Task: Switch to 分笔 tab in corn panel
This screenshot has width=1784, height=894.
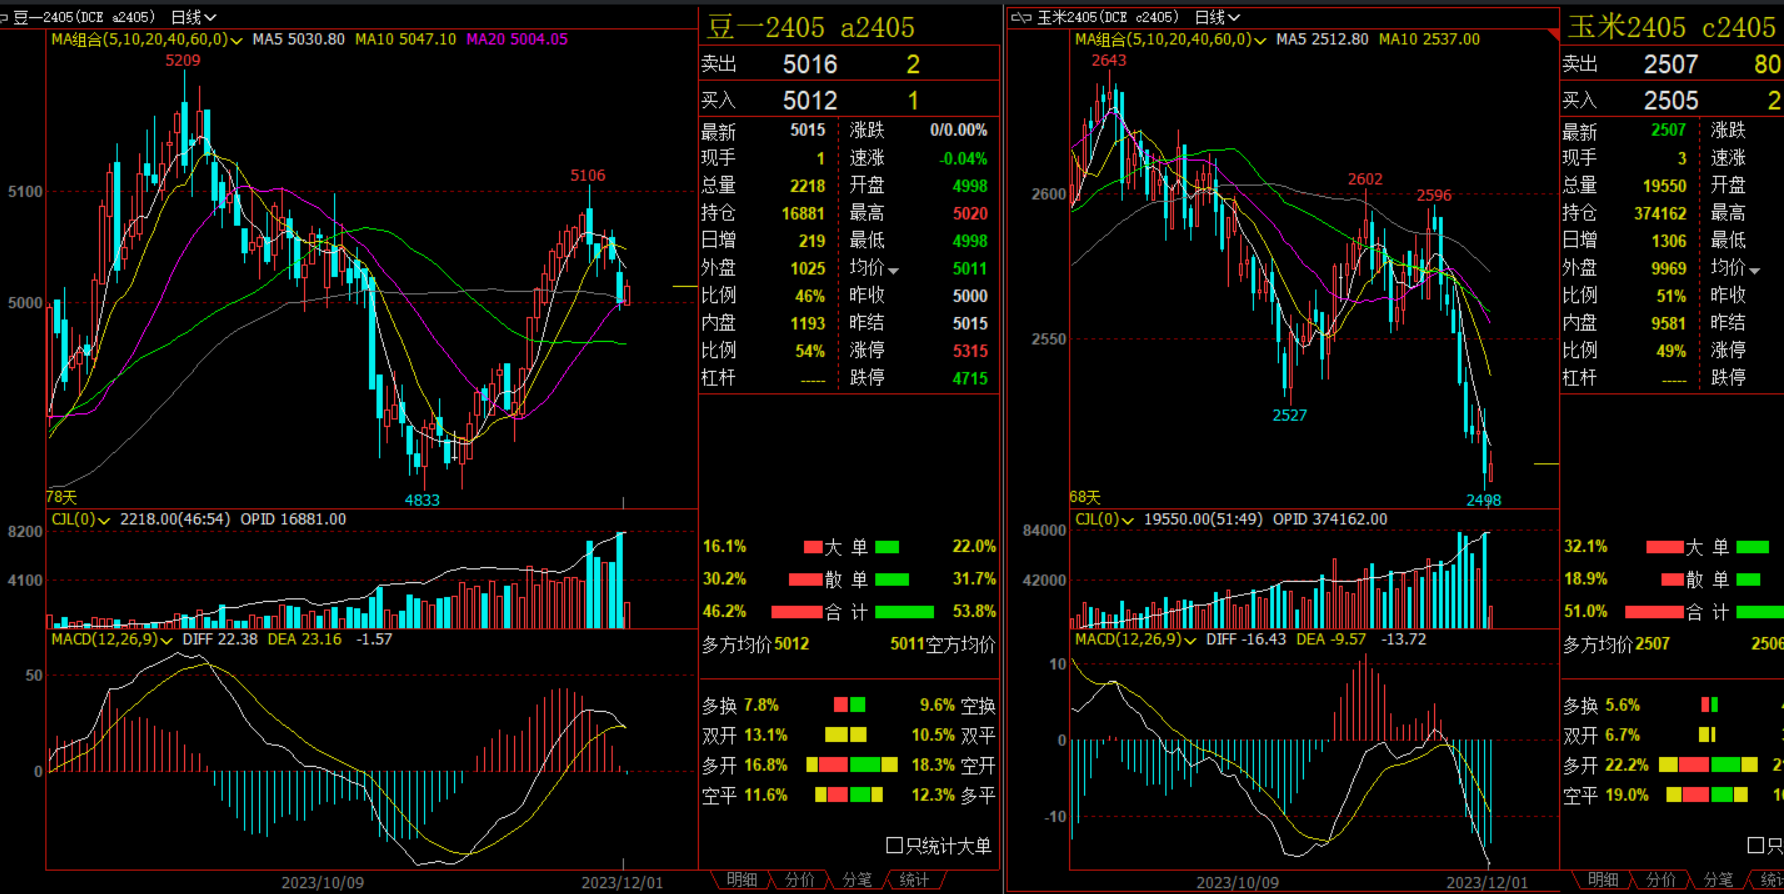Action: [1718, 880]
